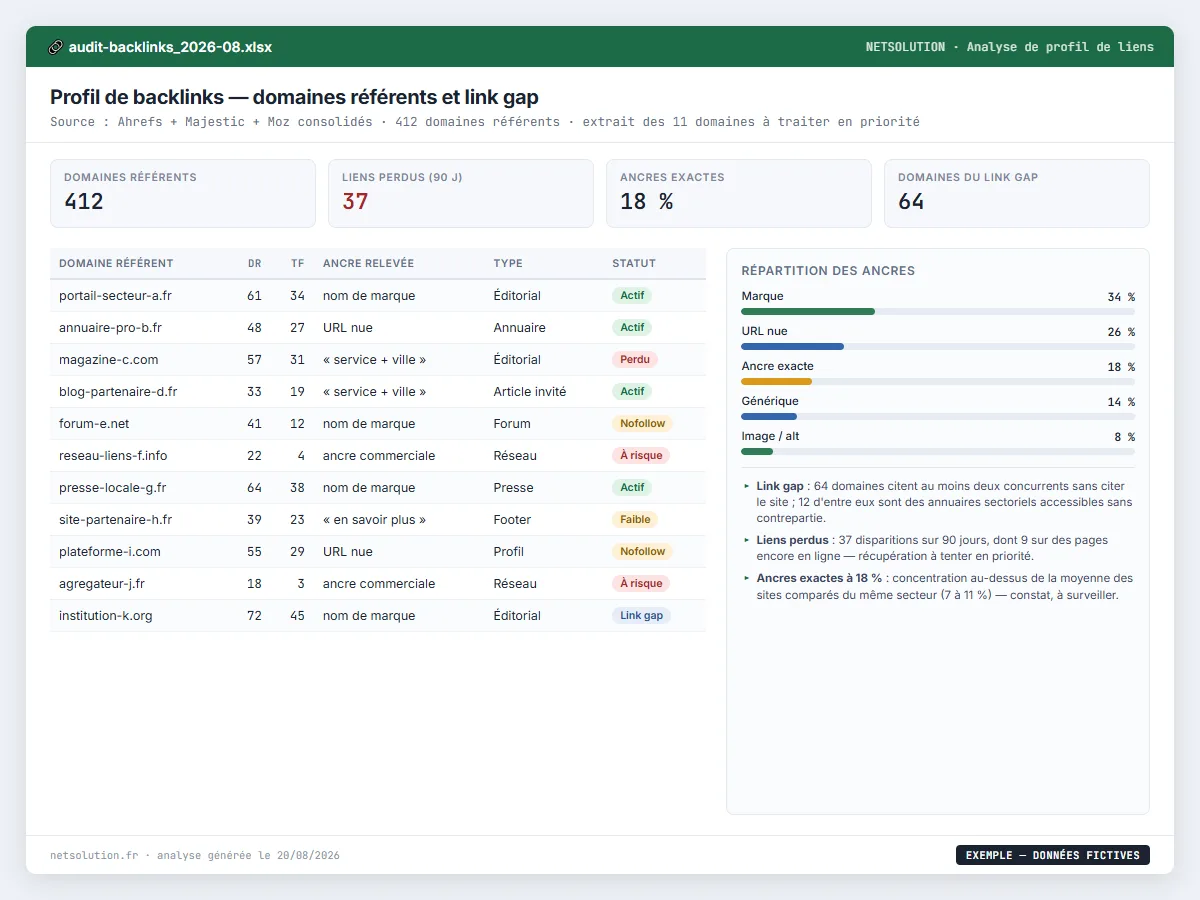The image size is (1200, 900).
Task: Click the Faible badge for site-partenaire-h.fr
Action: click(x=635, y=520)
